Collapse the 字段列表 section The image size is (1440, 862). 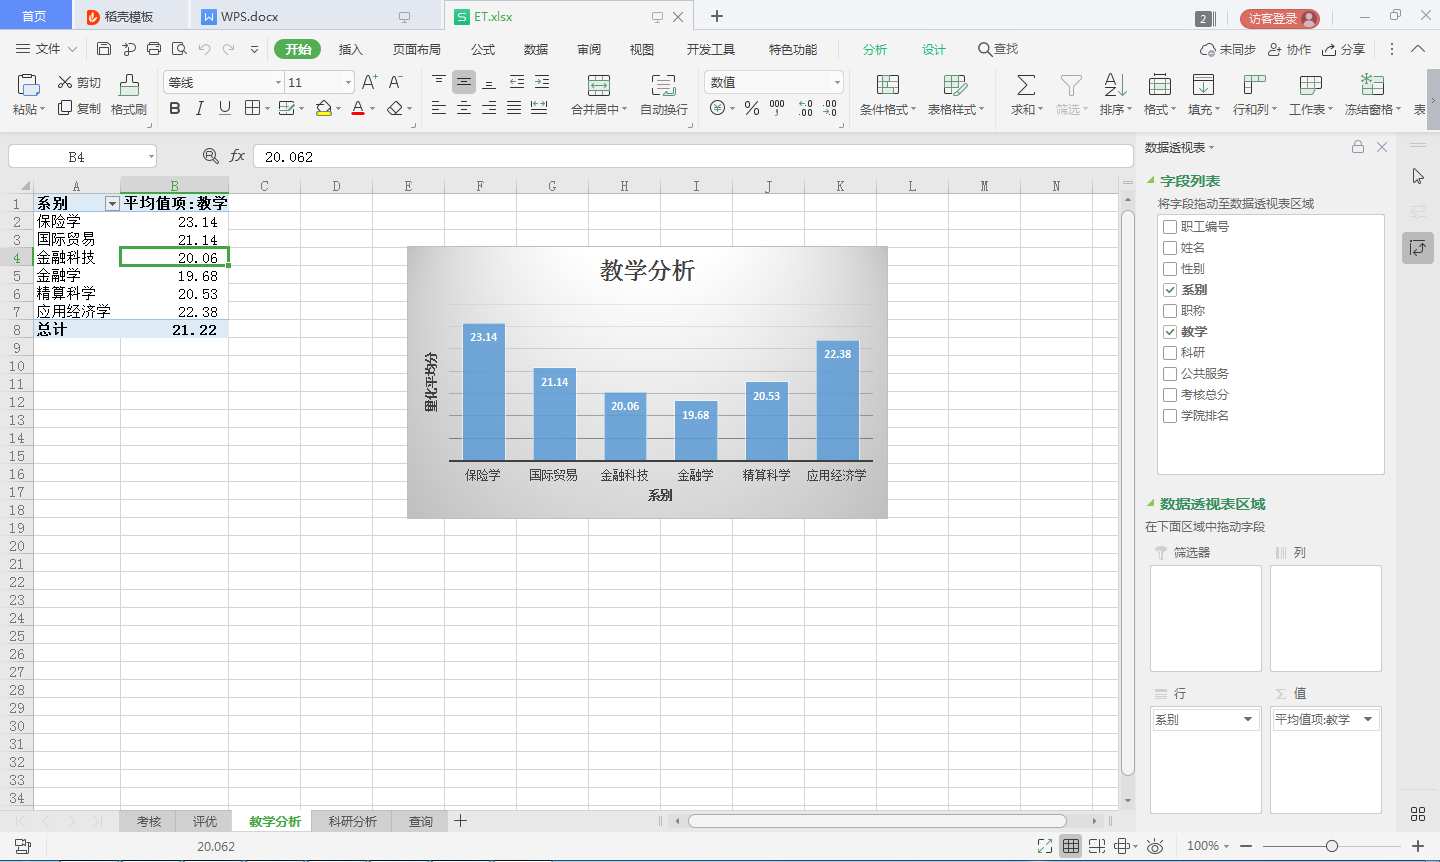(x=1150, y=181)
